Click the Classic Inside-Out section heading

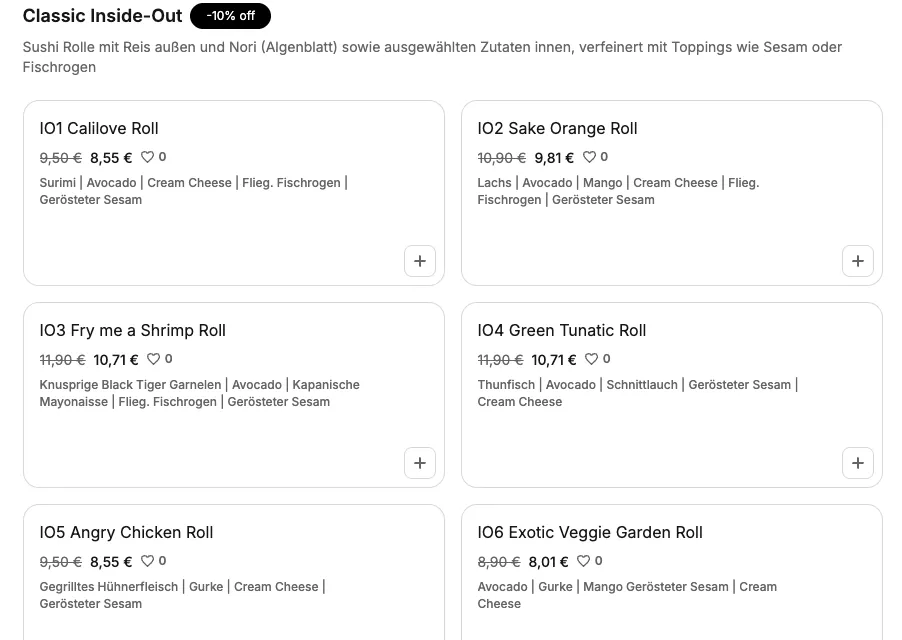[x=102, y=16]
